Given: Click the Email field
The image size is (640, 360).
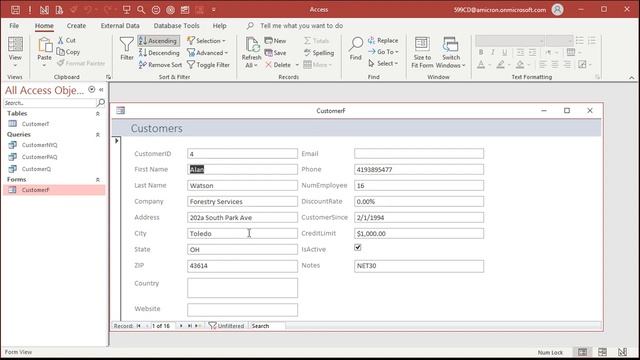Looking at the screenshot, I should click(x=419, y=153).
